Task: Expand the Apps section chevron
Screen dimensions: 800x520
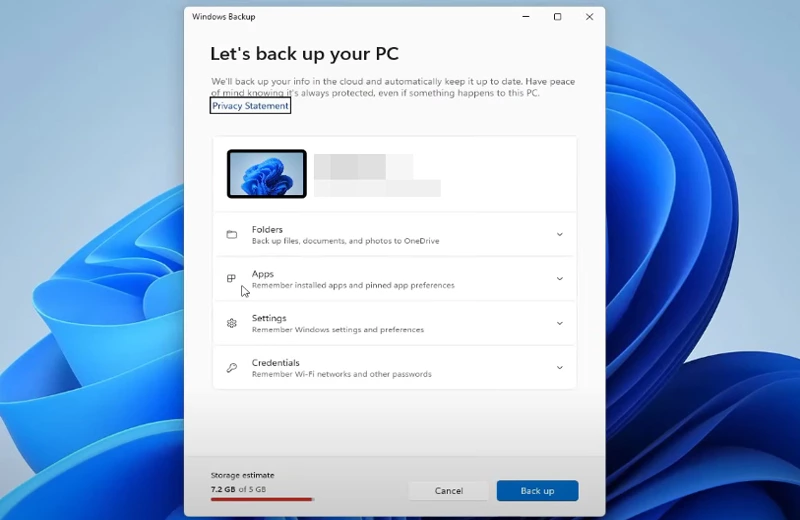Action: (560, 279)
